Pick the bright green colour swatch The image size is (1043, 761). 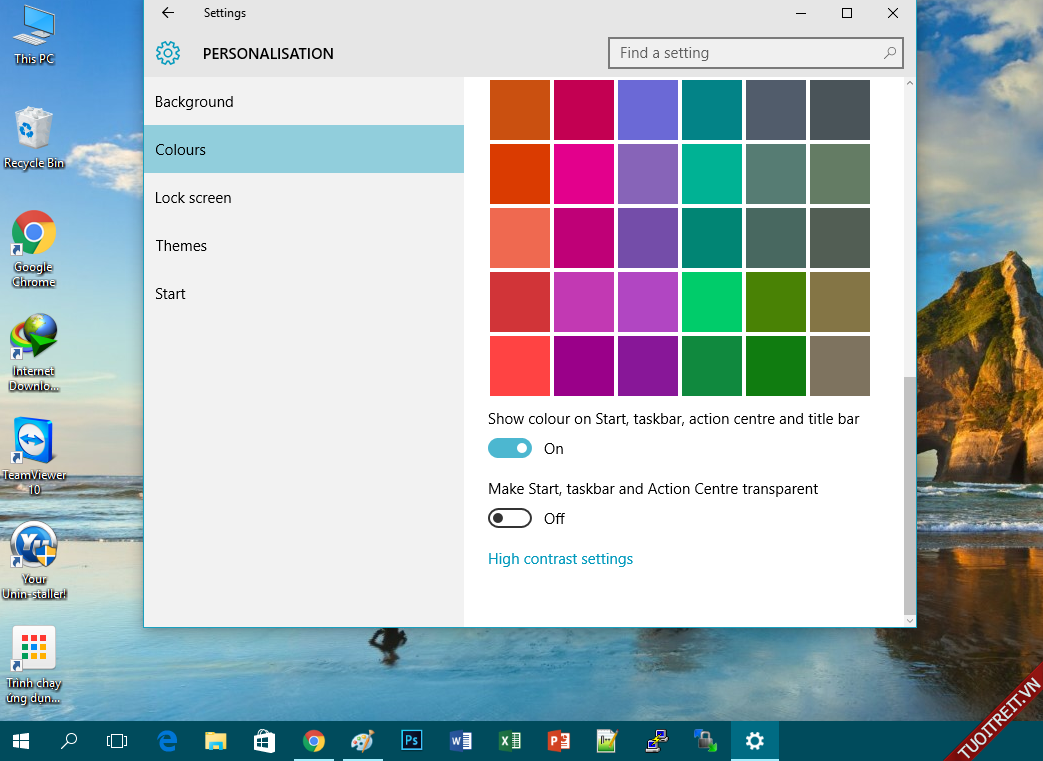(x=712, y=302)
